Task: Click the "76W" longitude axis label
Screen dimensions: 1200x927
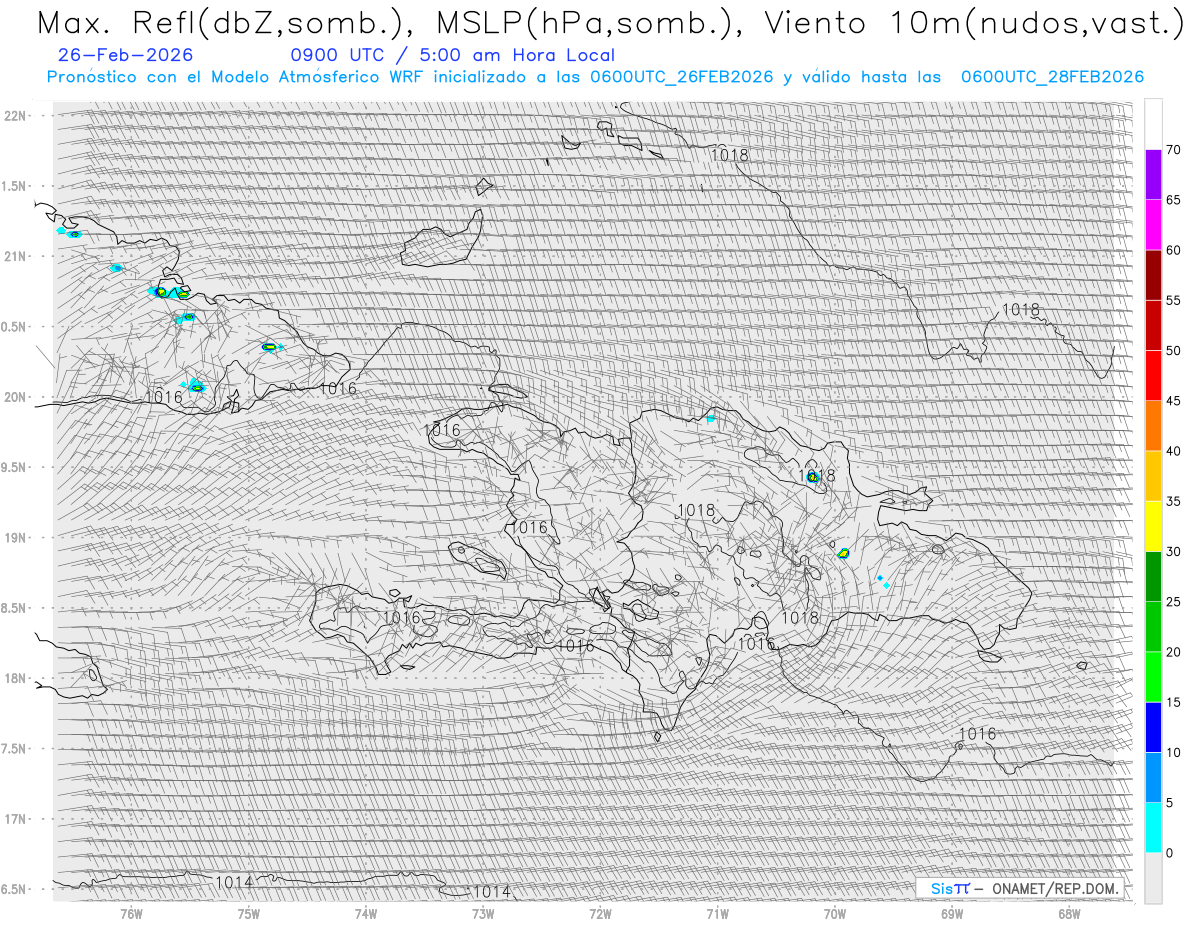Action: tap(131, 913)
